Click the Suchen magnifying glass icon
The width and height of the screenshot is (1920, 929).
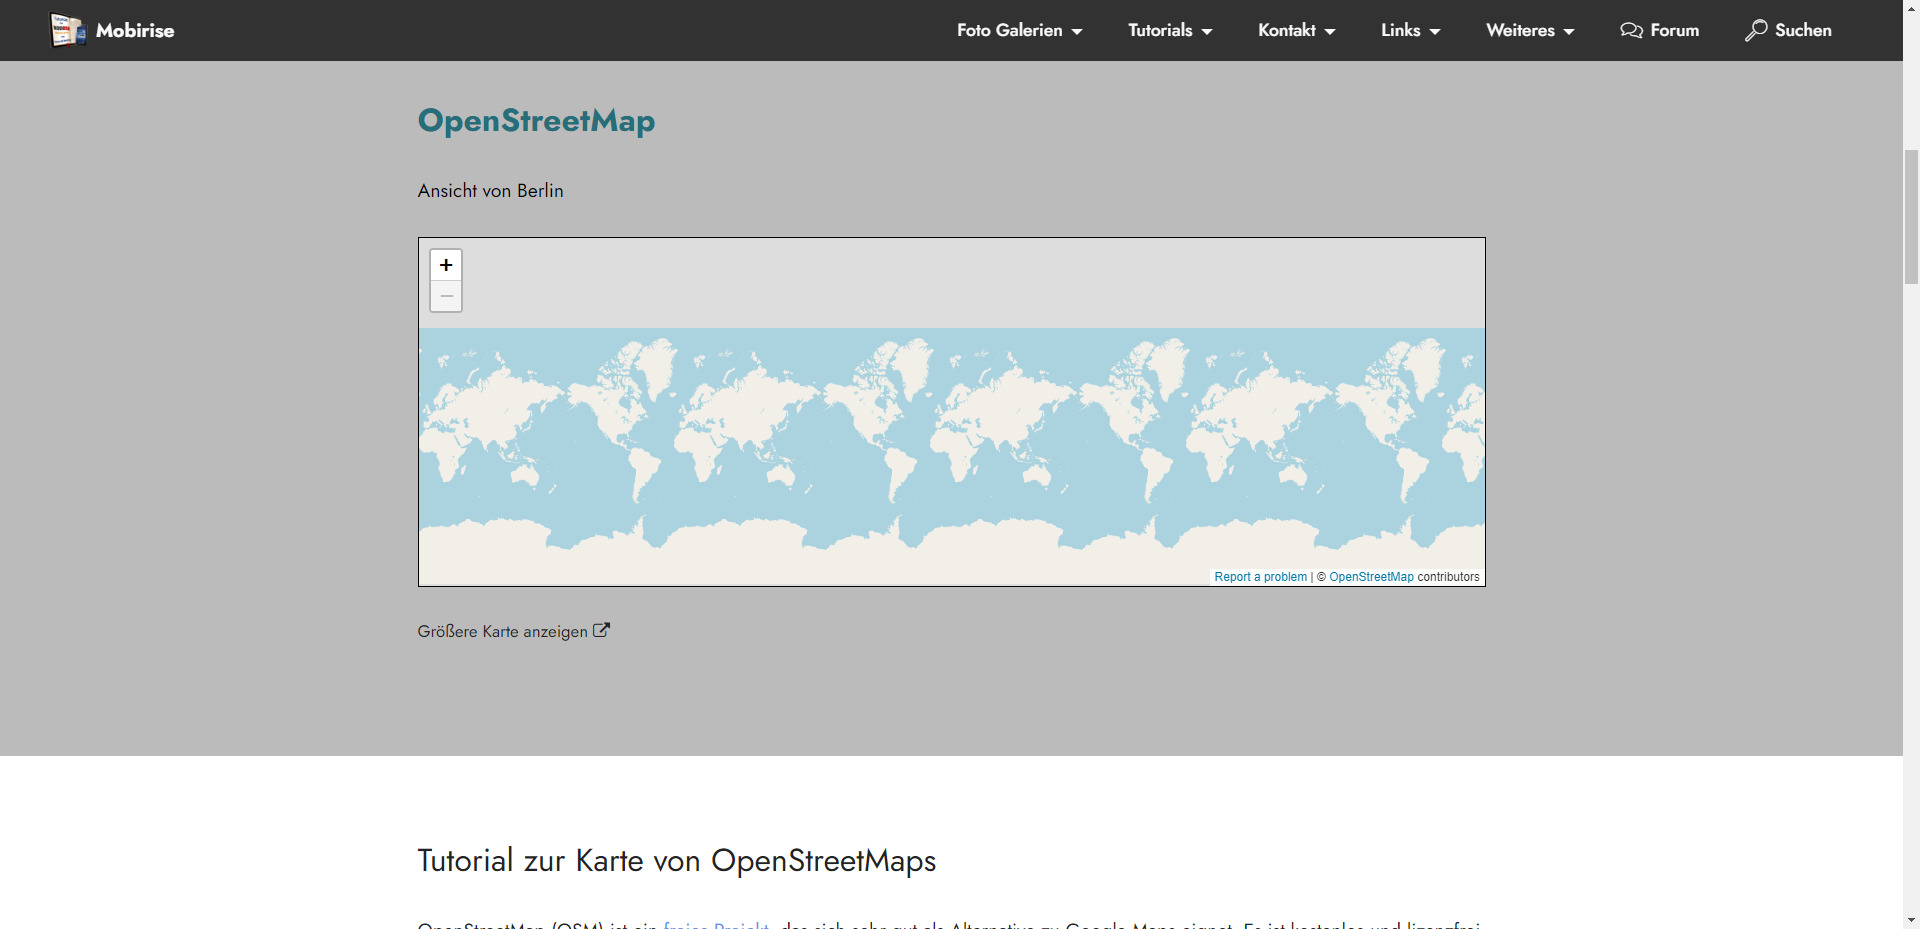[x=1756, y=30]
